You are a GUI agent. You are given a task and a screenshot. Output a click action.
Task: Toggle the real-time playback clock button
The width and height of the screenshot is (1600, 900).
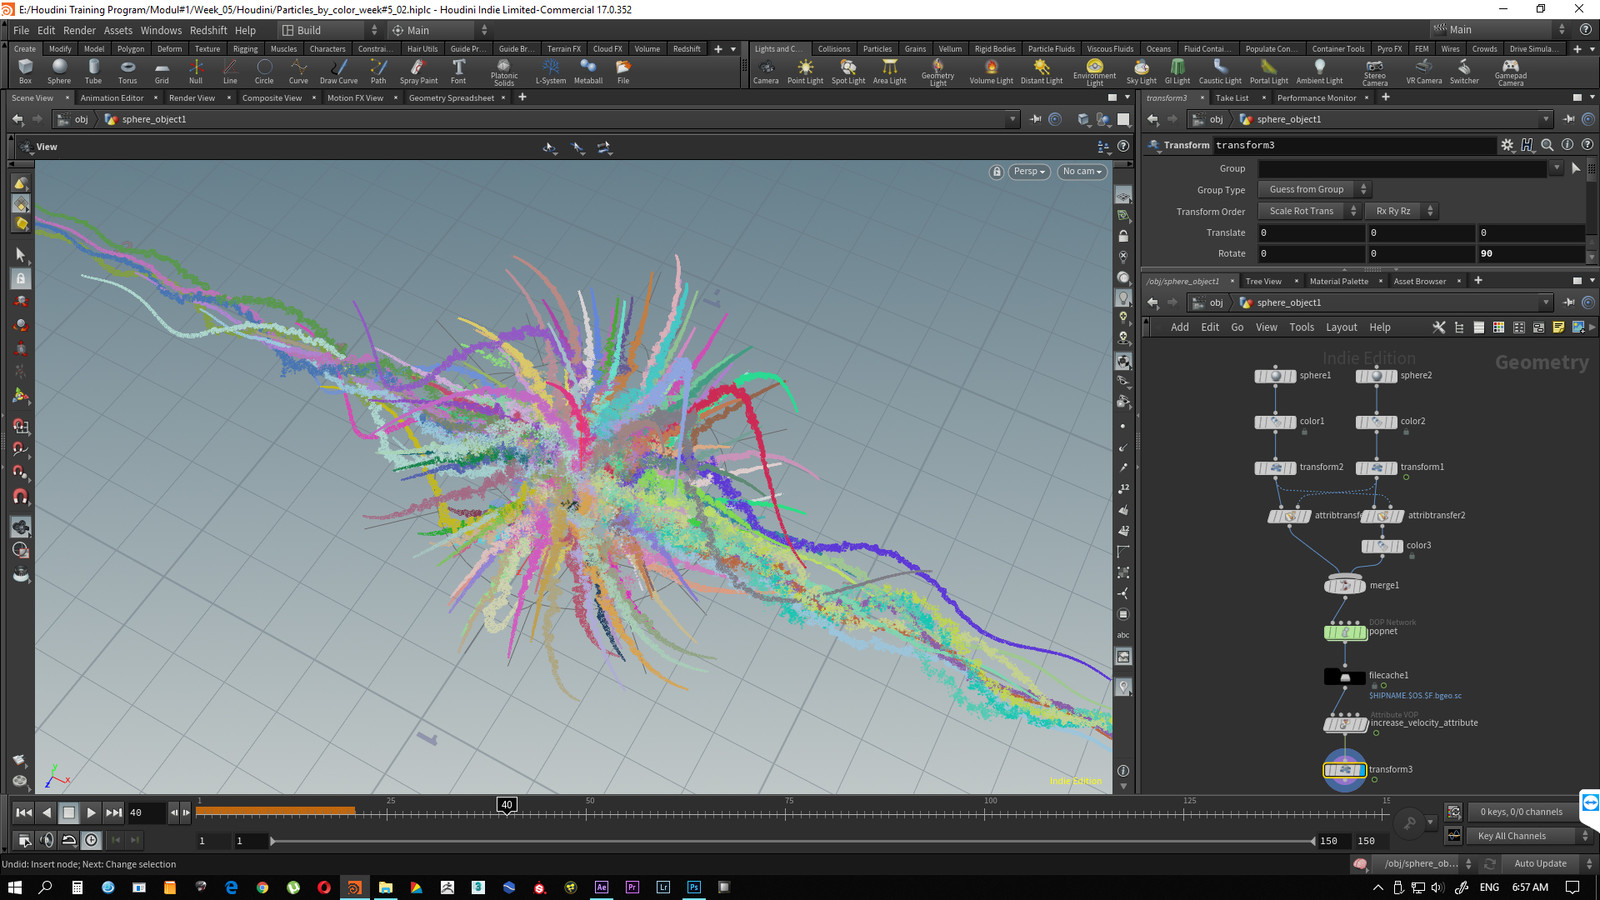91,840
